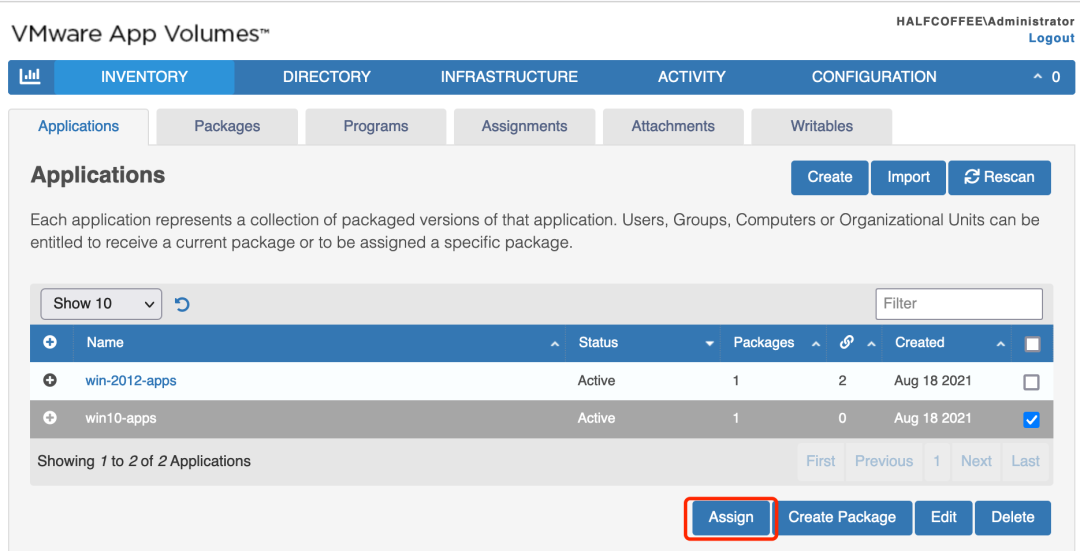Viewport: 1080px width, 551px height.
Task: Toggle the select-all header checkbox
Action: tap(1032, 344)
